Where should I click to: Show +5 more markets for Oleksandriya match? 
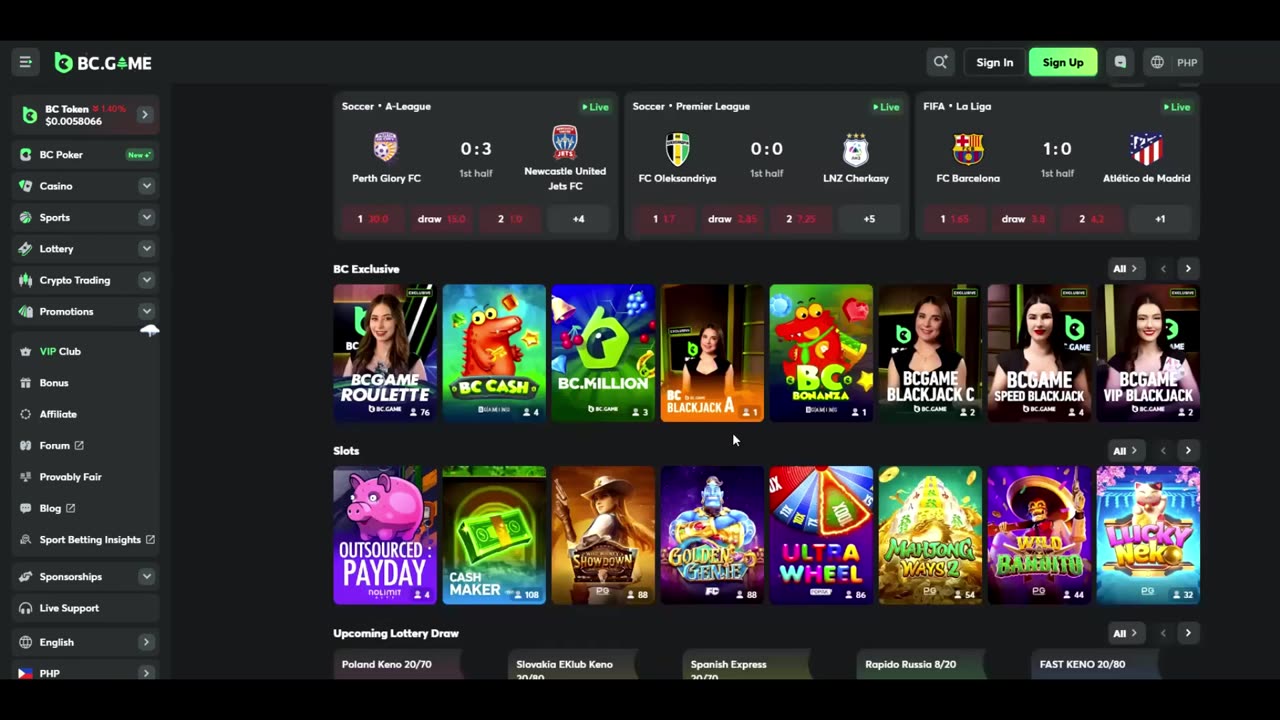(869, 219)
